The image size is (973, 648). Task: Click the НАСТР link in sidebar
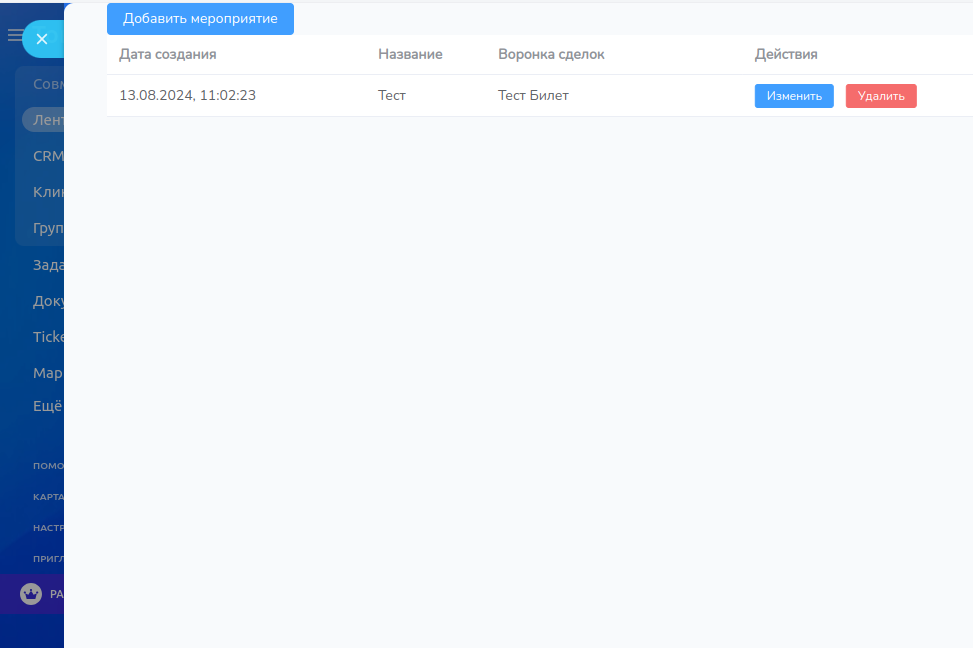point(48,528)
